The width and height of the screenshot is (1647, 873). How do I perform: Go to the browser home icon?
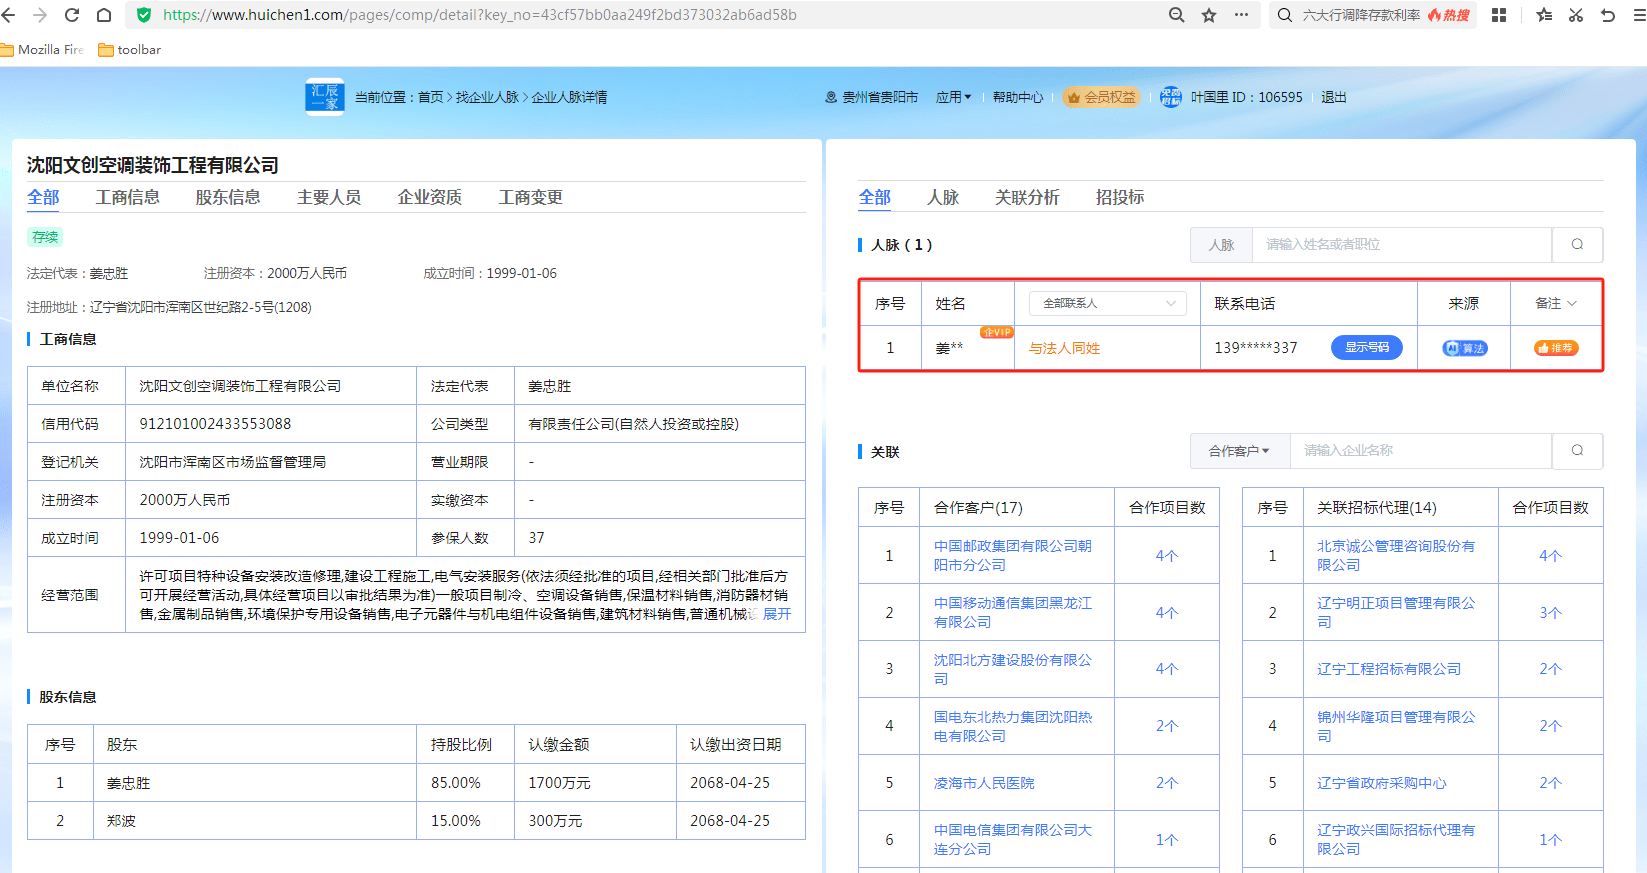coord(104,15)
